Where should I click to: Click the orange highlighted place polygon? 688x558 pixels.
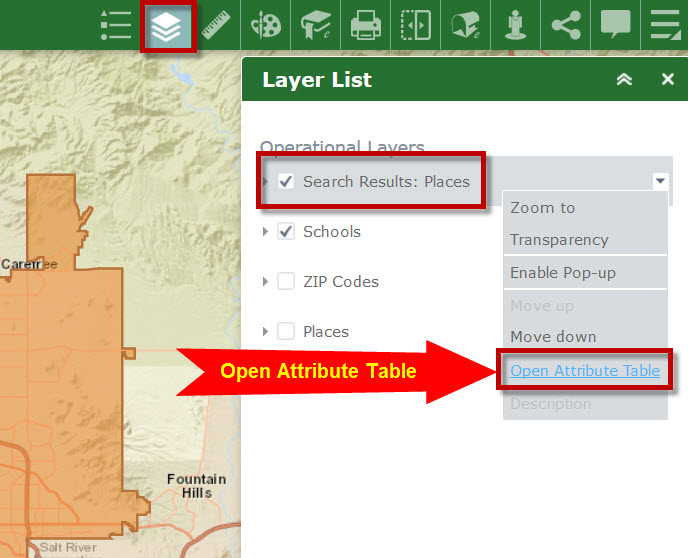(75, 373)
